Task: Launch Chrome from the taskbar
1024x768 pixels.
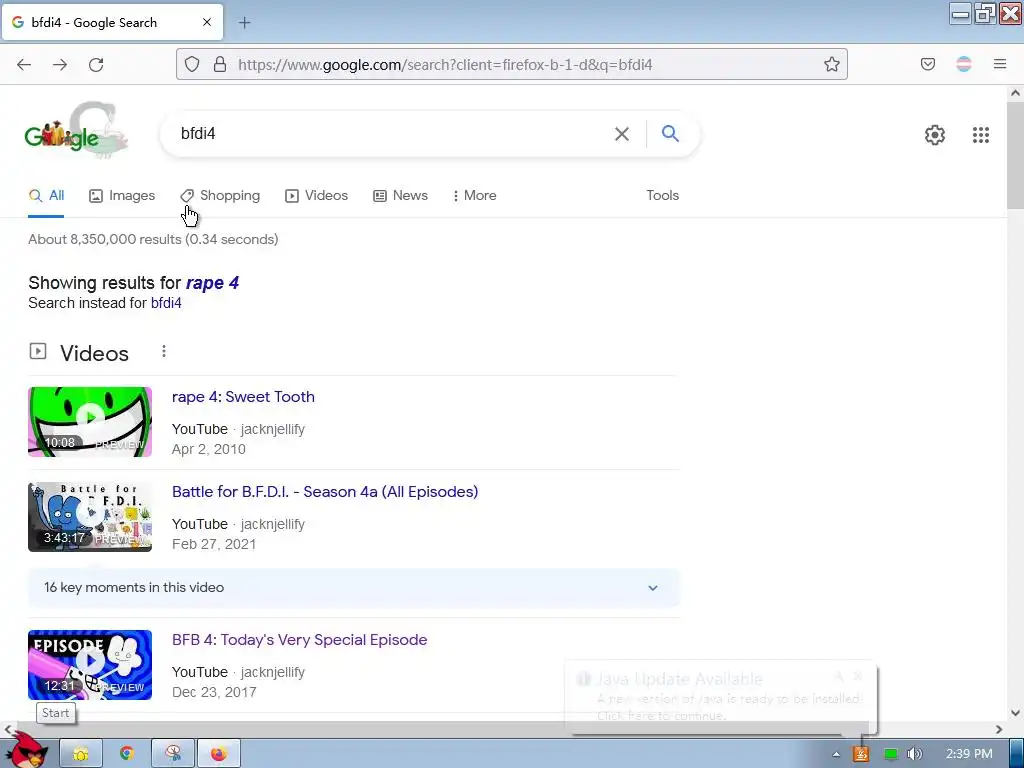Action: point(127,754)
